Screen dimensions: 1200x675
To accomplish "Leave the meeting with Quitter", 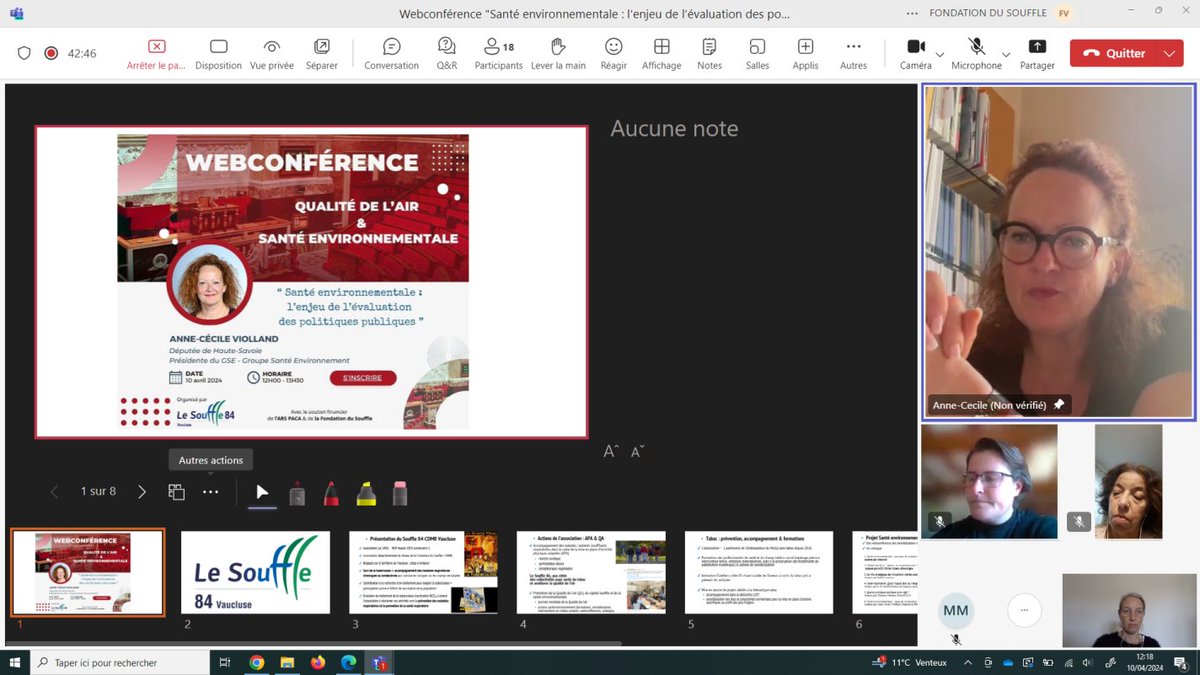I will [x=1112, y=53].
